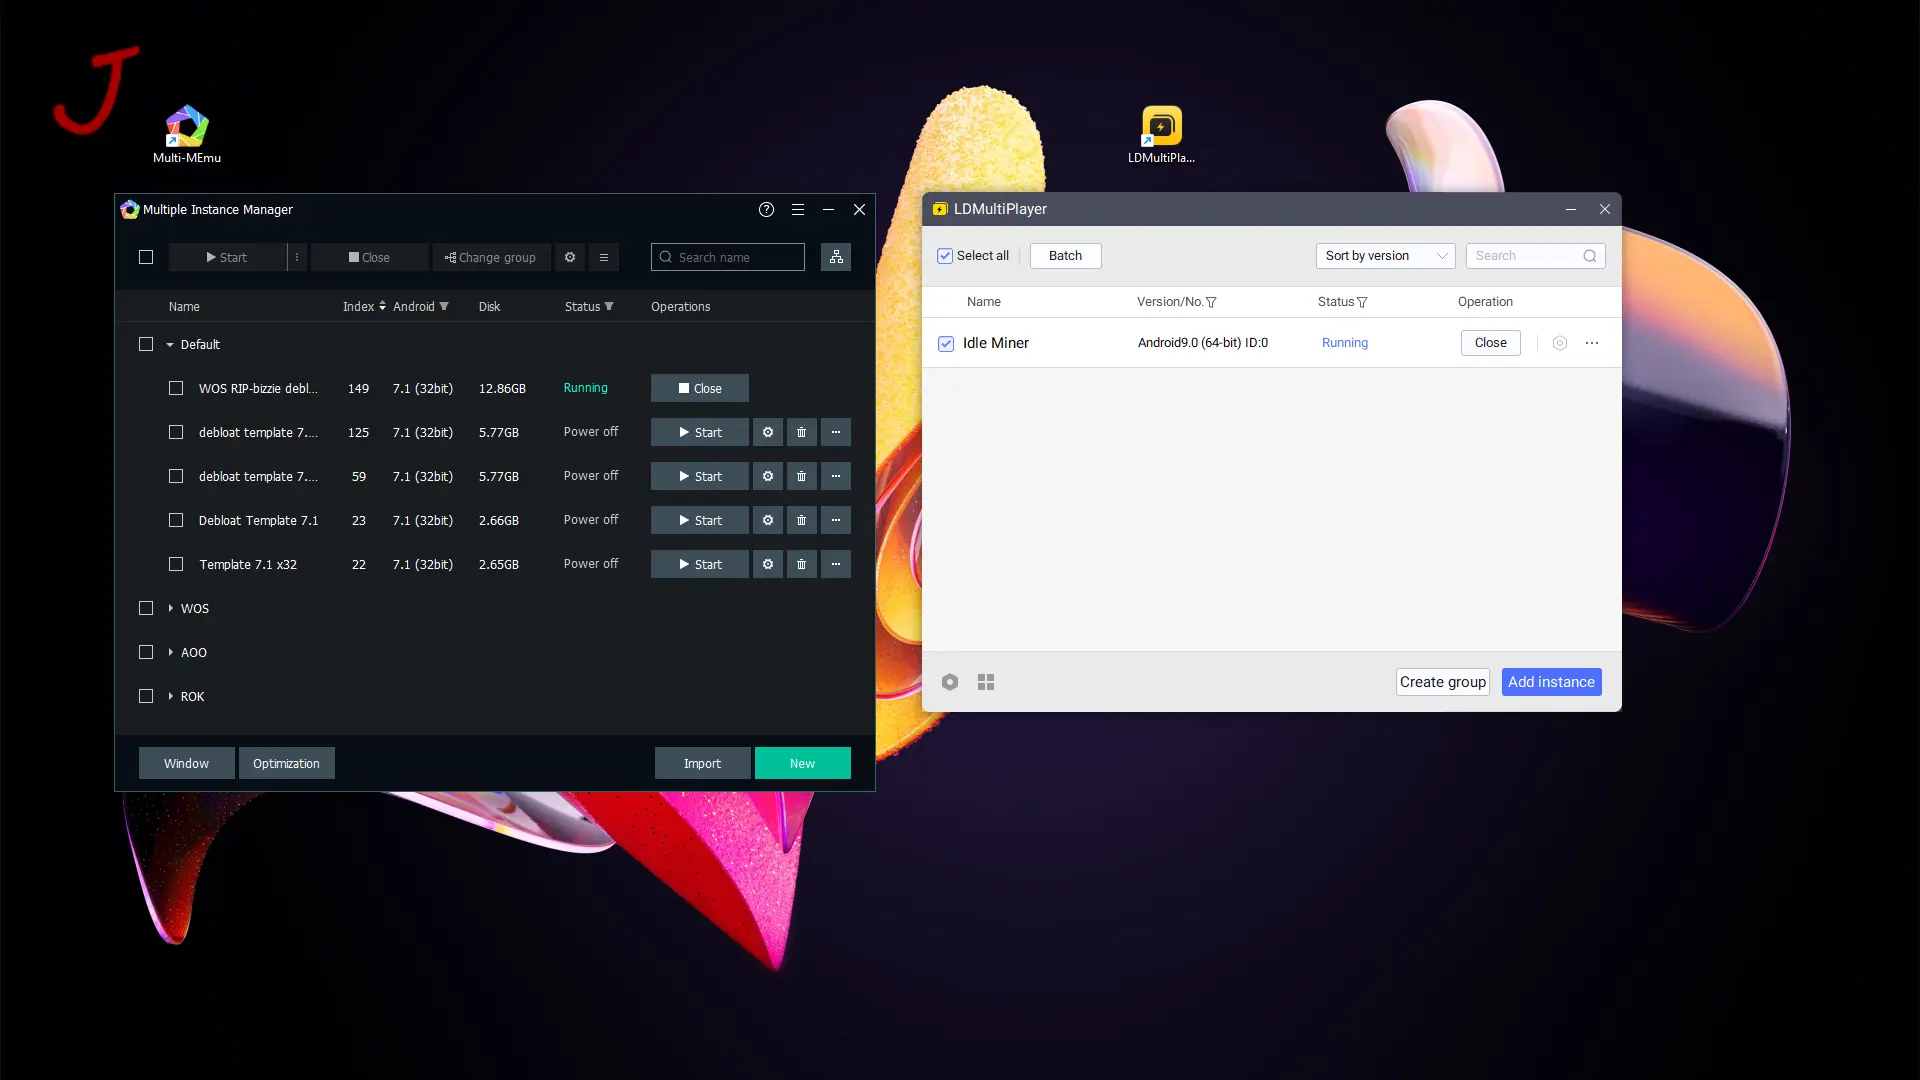This screenshot has height=1080, width=1920.
Task: Click the Window button in Multiple Instance Manager
Action: point(187,763)
